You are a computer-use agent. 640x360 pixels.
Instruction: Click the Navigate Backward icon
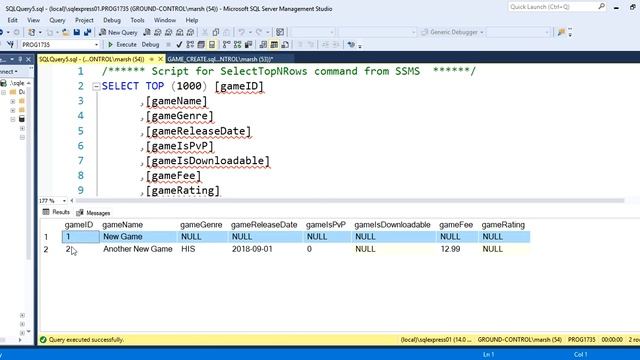pos(1,32)
